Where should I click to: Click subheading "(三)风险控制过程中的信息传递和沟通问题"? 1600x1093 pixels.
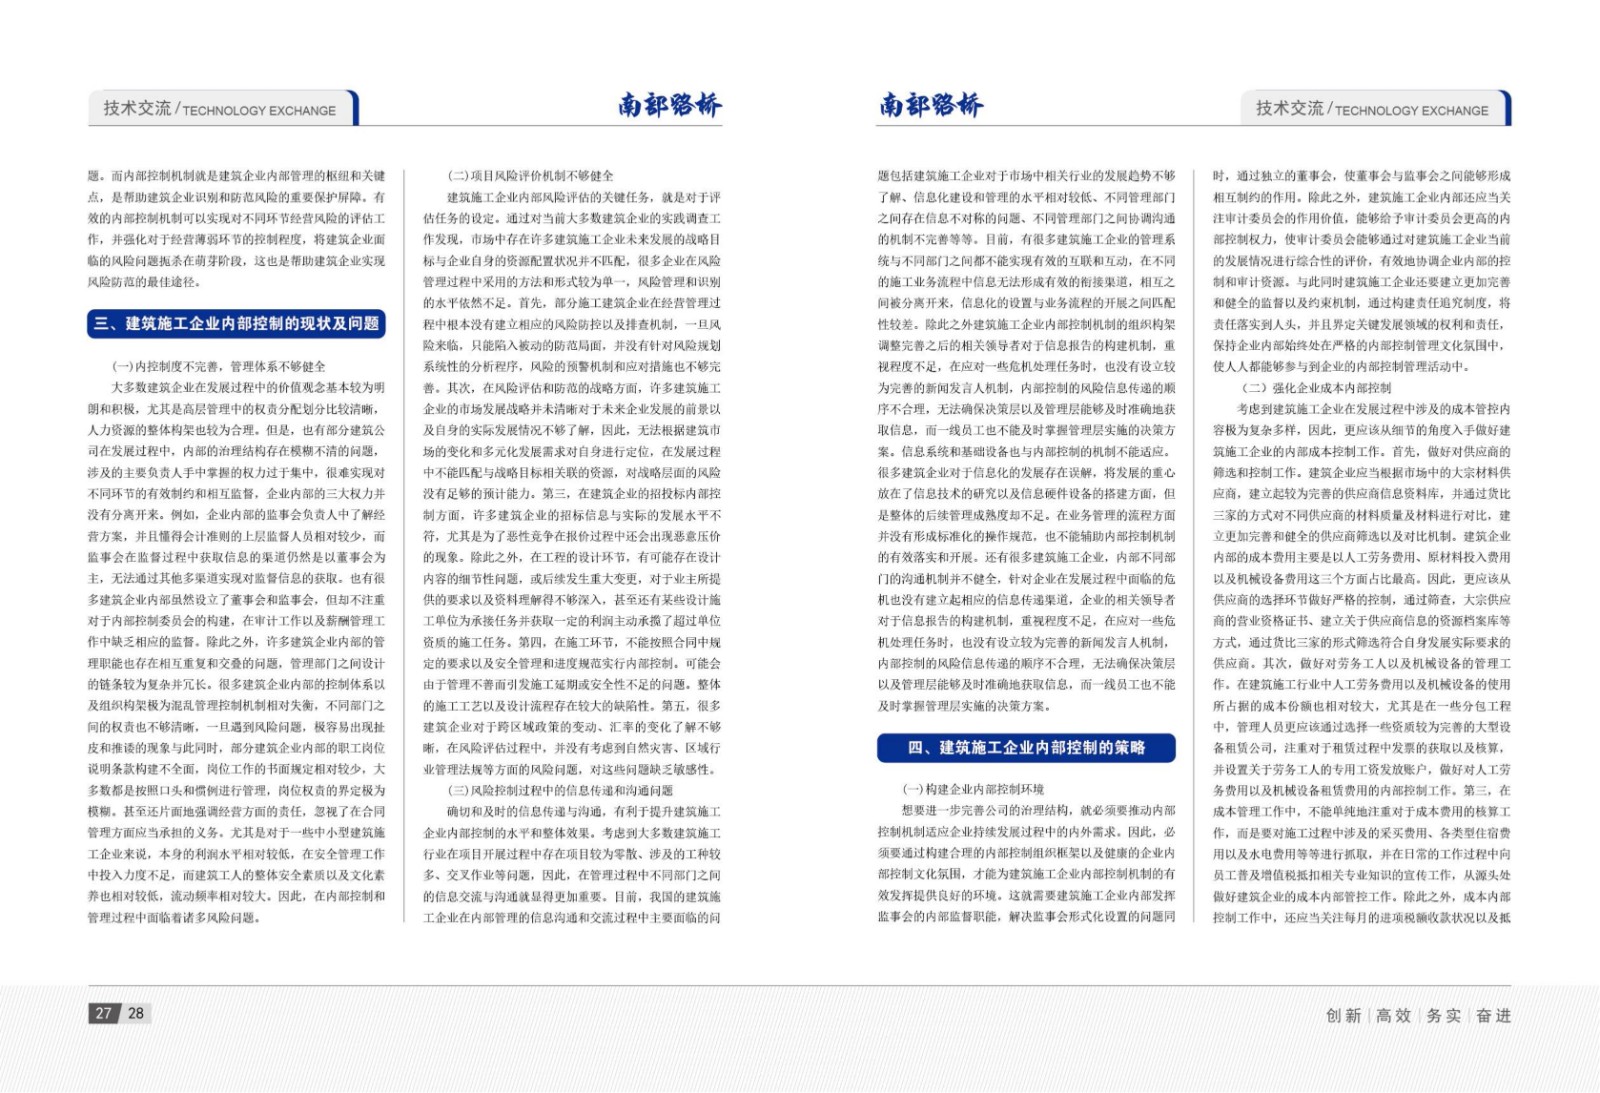[x=559, y=790]
